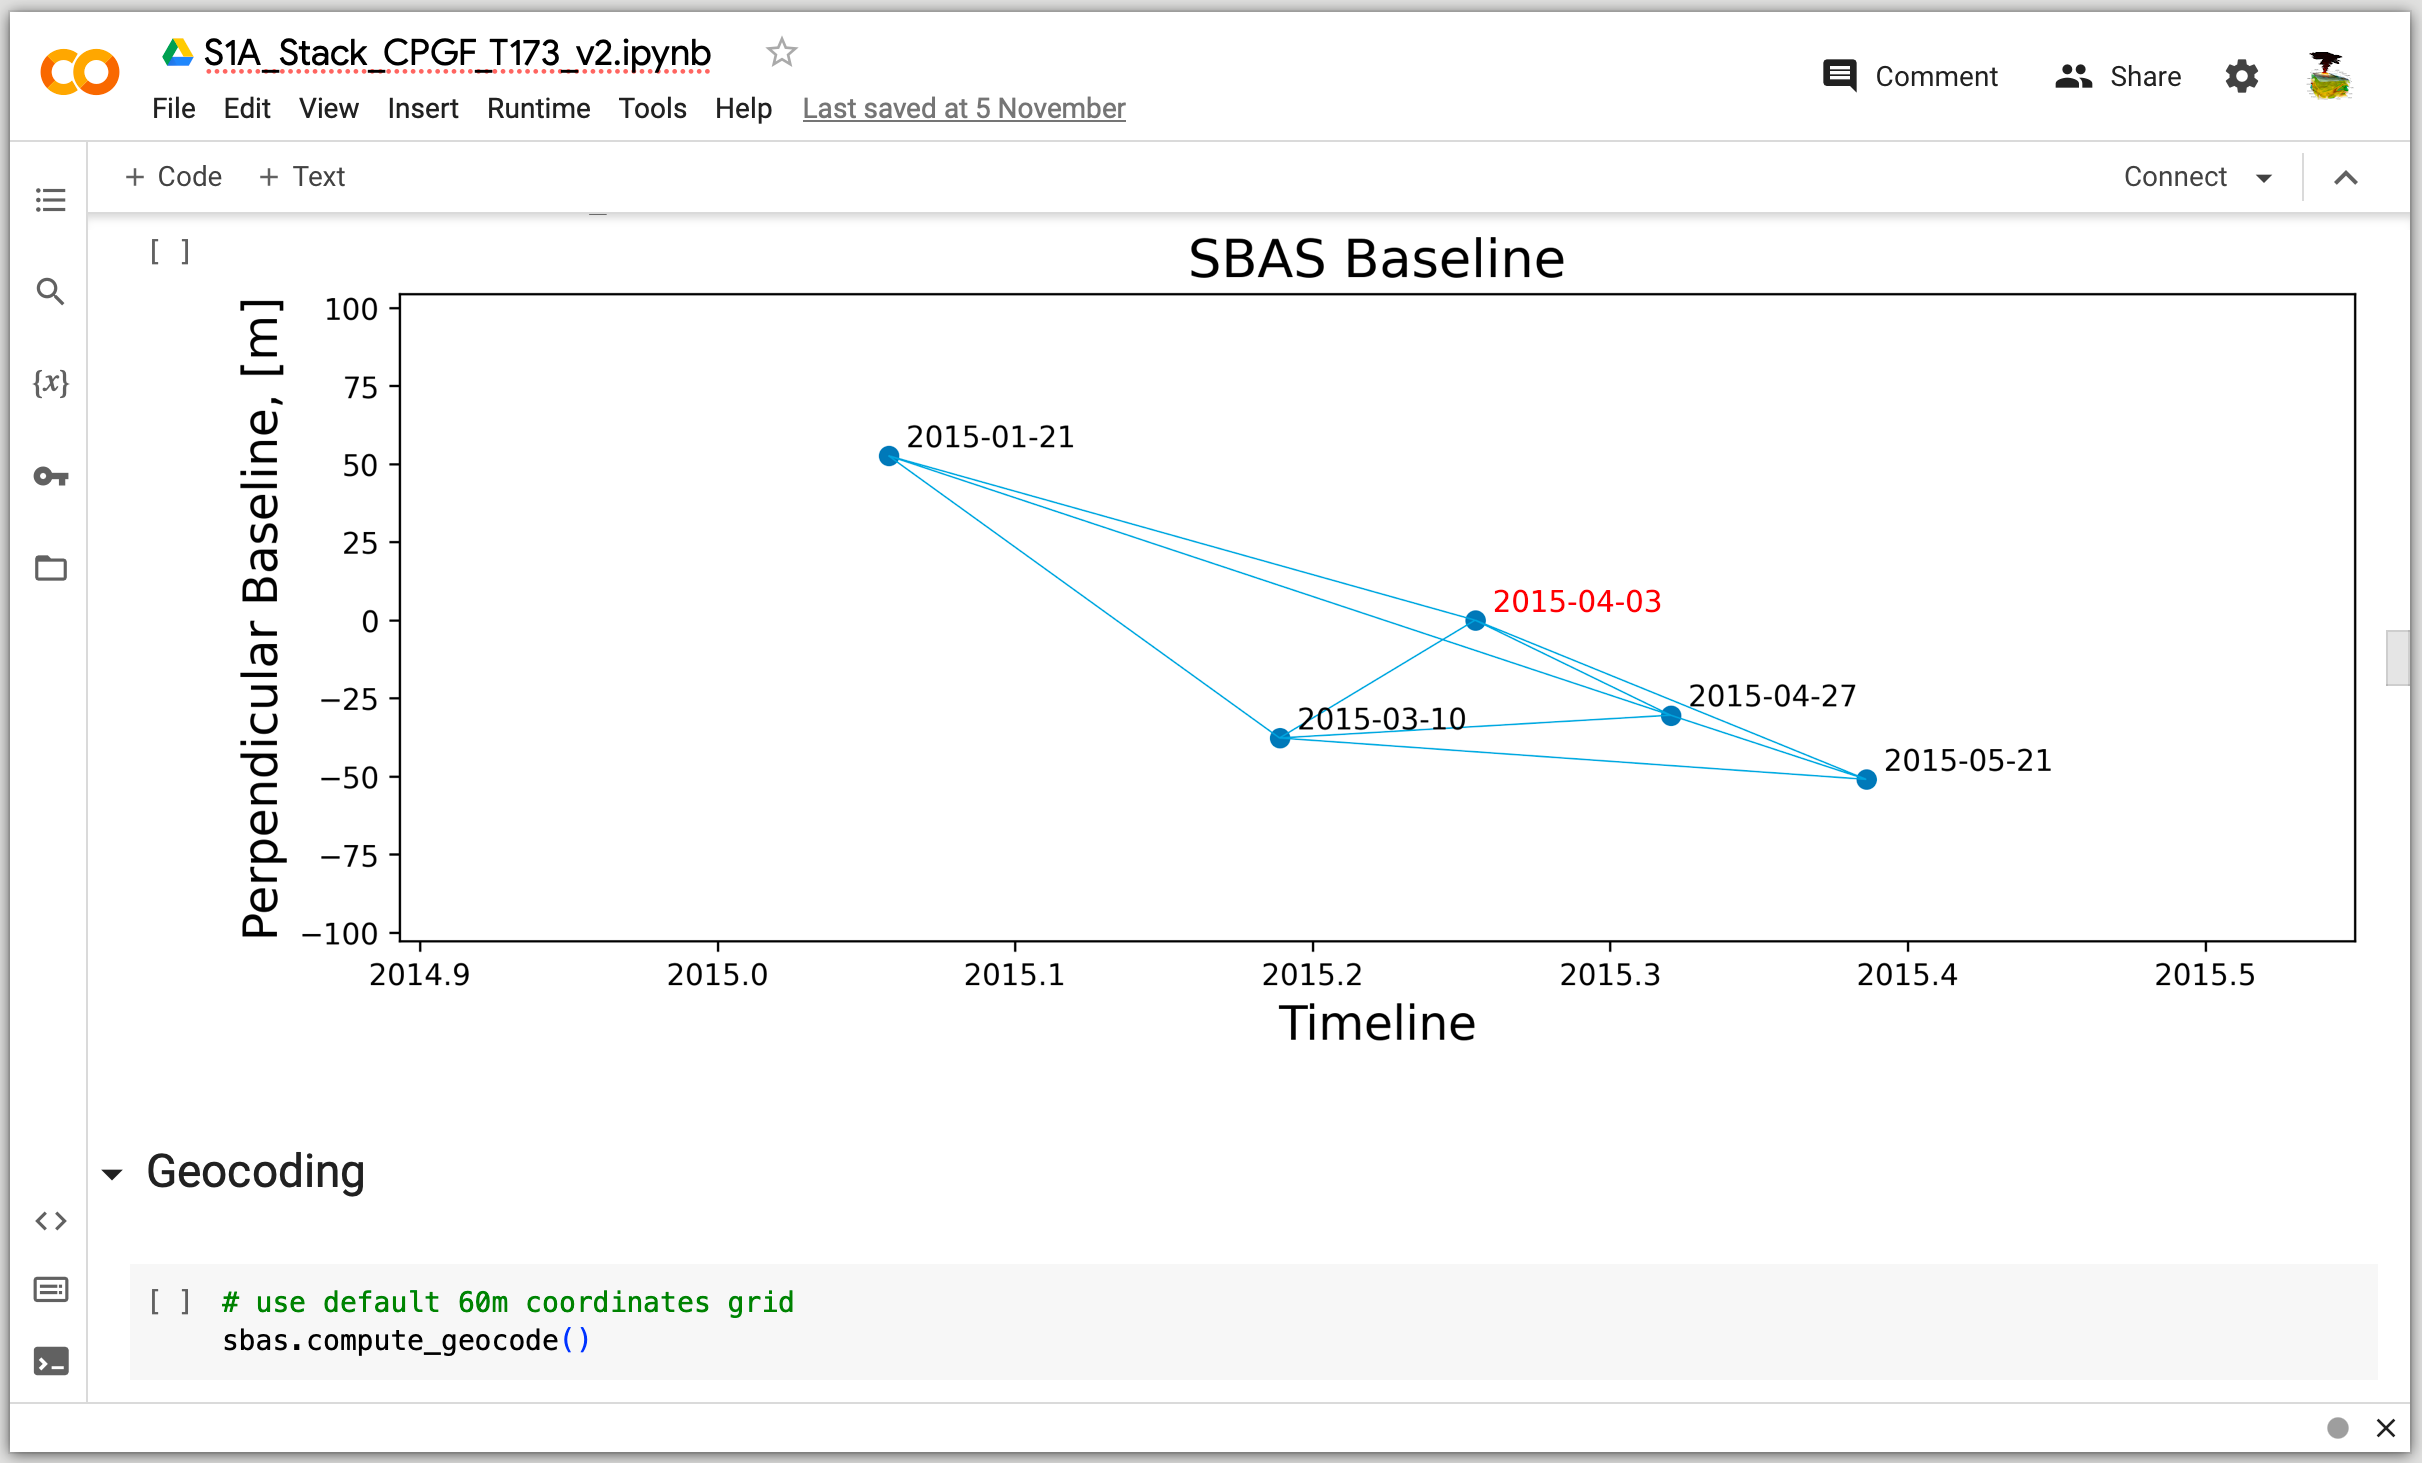Open the Tools menu

tap(652, 108)
